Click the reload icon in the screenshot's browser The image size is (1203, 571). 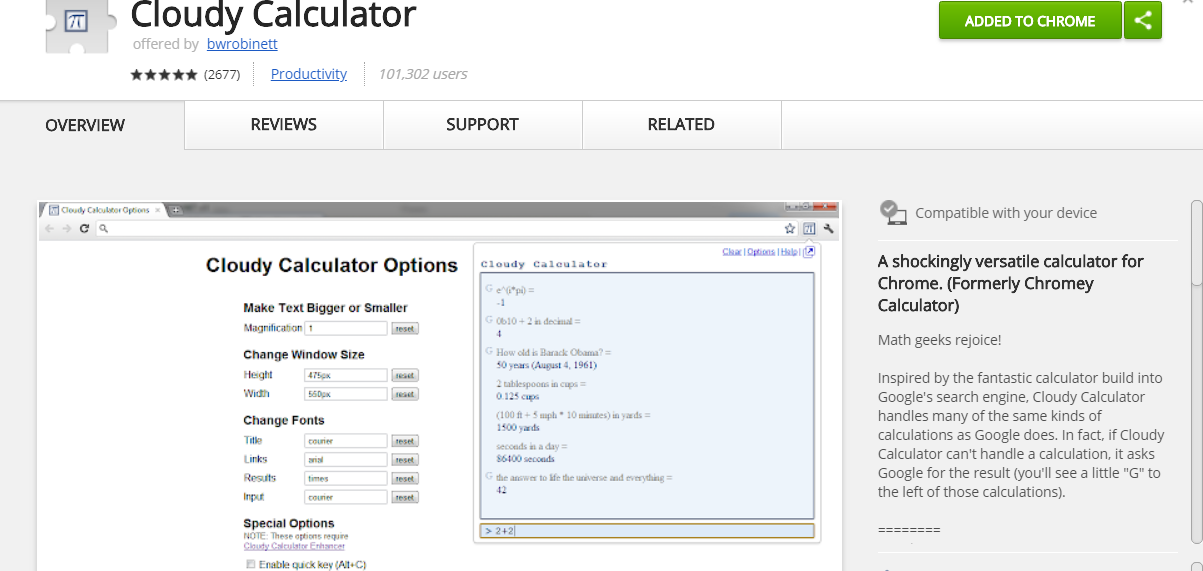point(84,229)
